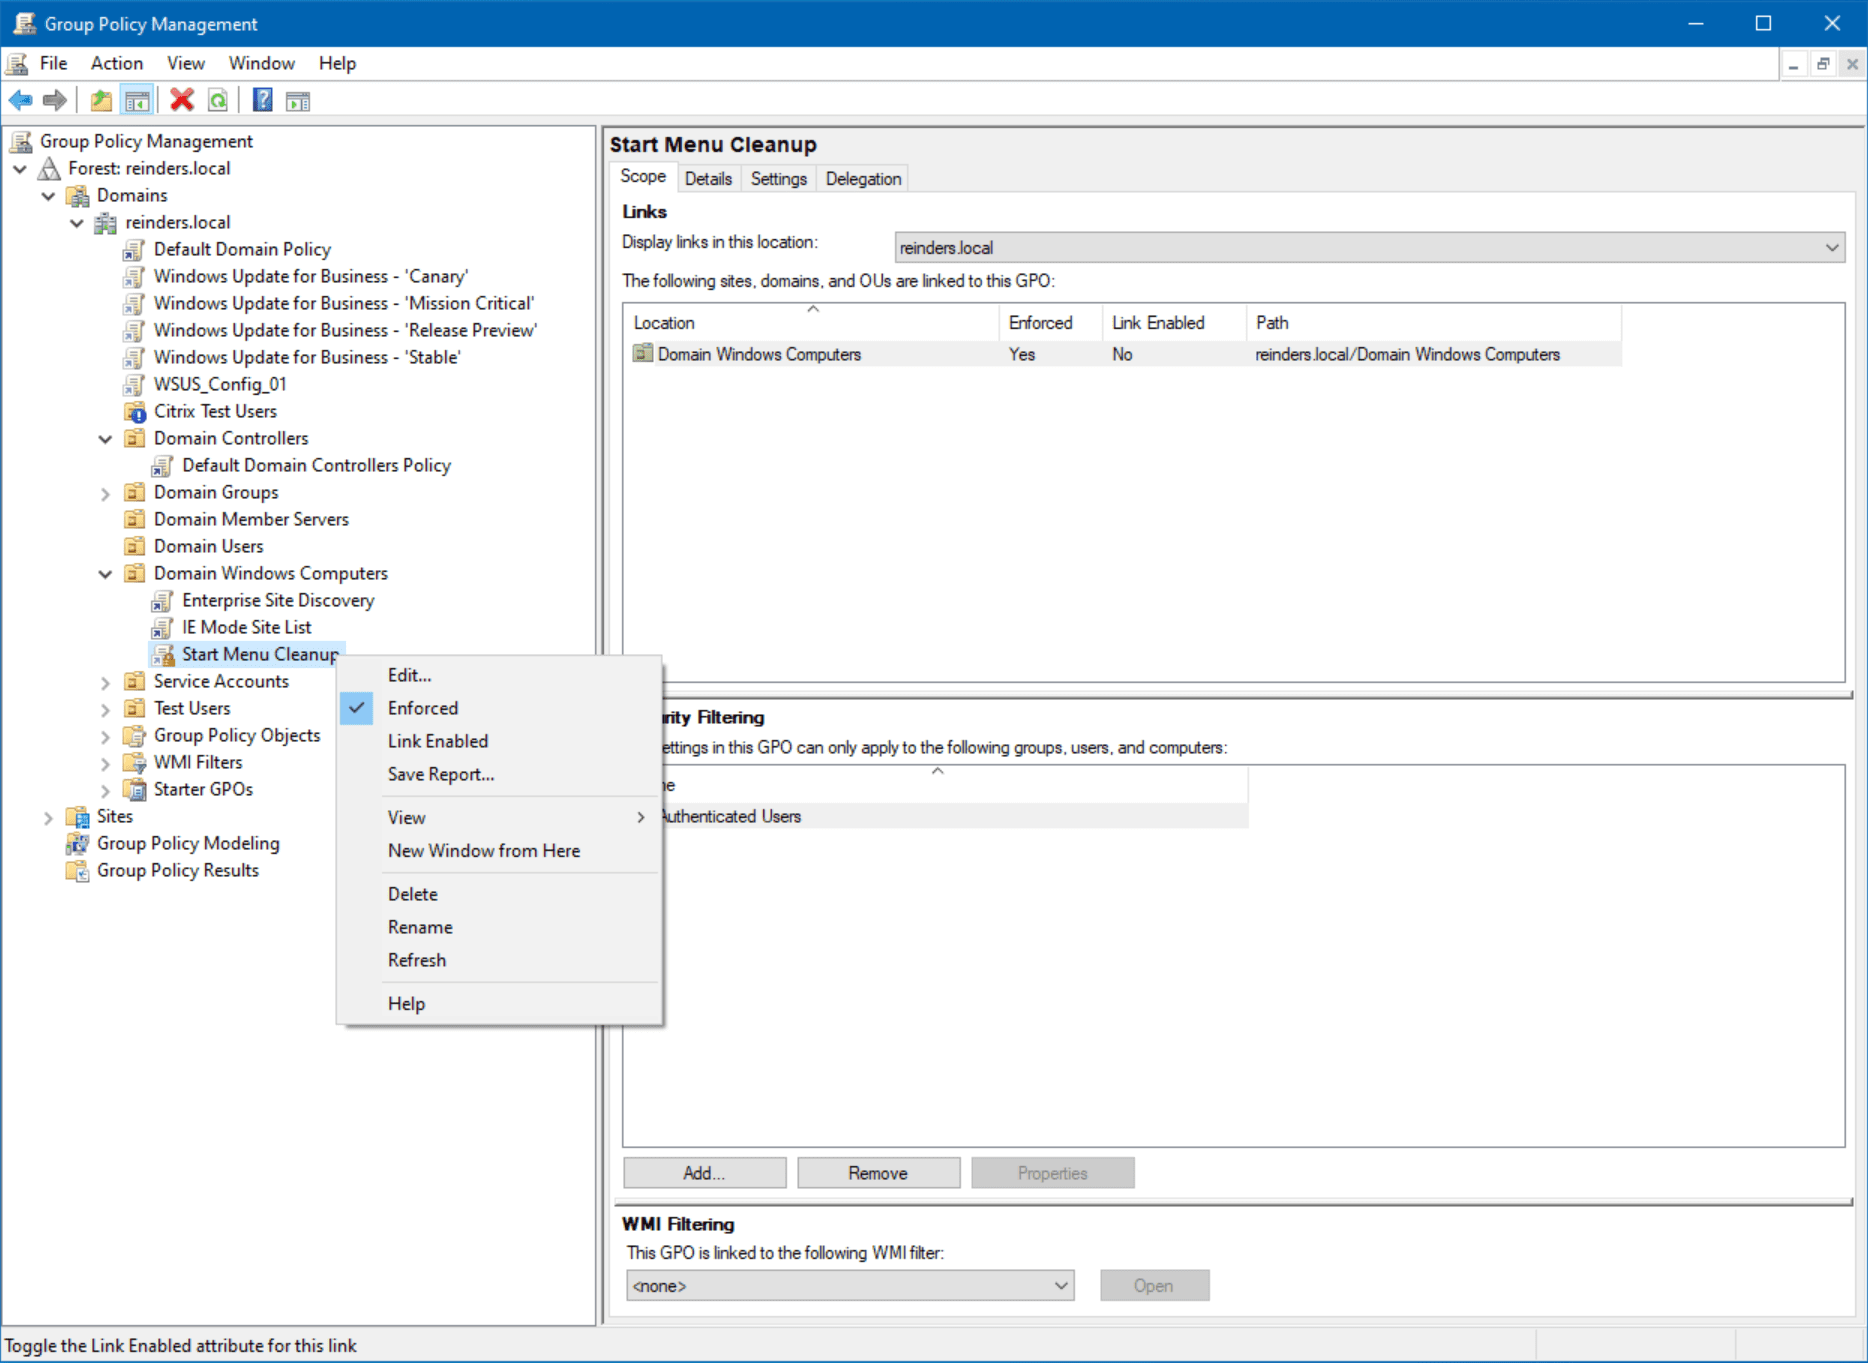Click the Back navigation arrow in the toolbar
Image resolution: width=1868 pixels, height=1363 pixels.
20,99
